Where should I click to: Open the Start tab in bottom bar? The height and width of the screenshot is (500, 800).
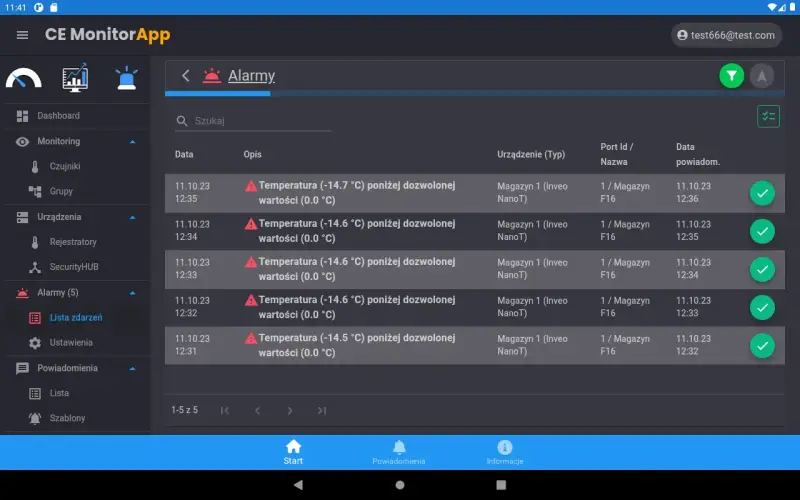point(293,452)
